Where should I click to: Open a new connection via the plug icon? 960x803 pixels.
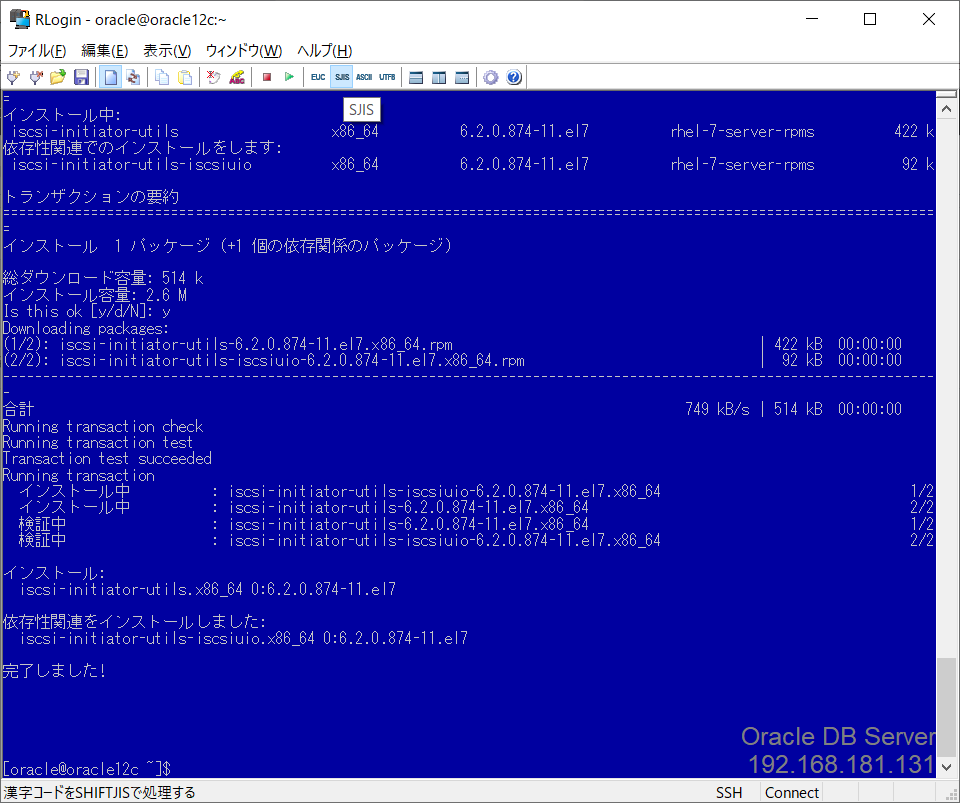tap(13, 77)
